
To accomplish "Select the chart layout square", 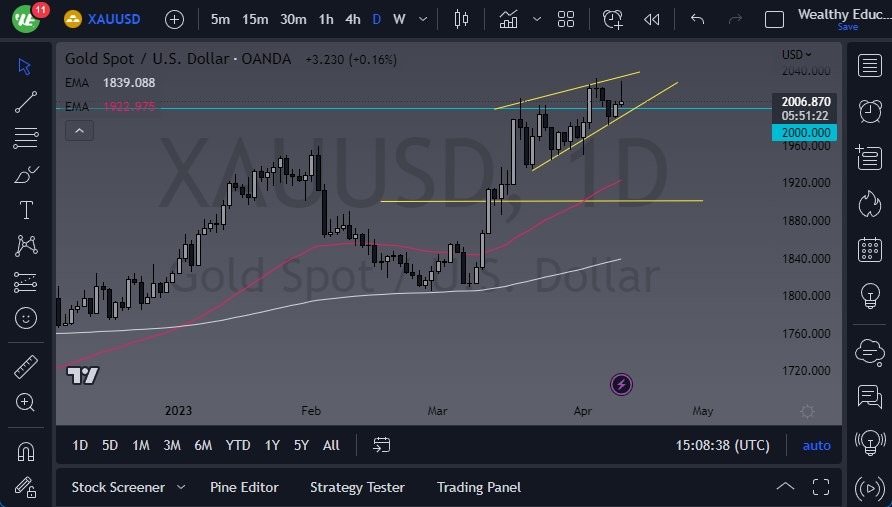I will click(x=774, y=19).
